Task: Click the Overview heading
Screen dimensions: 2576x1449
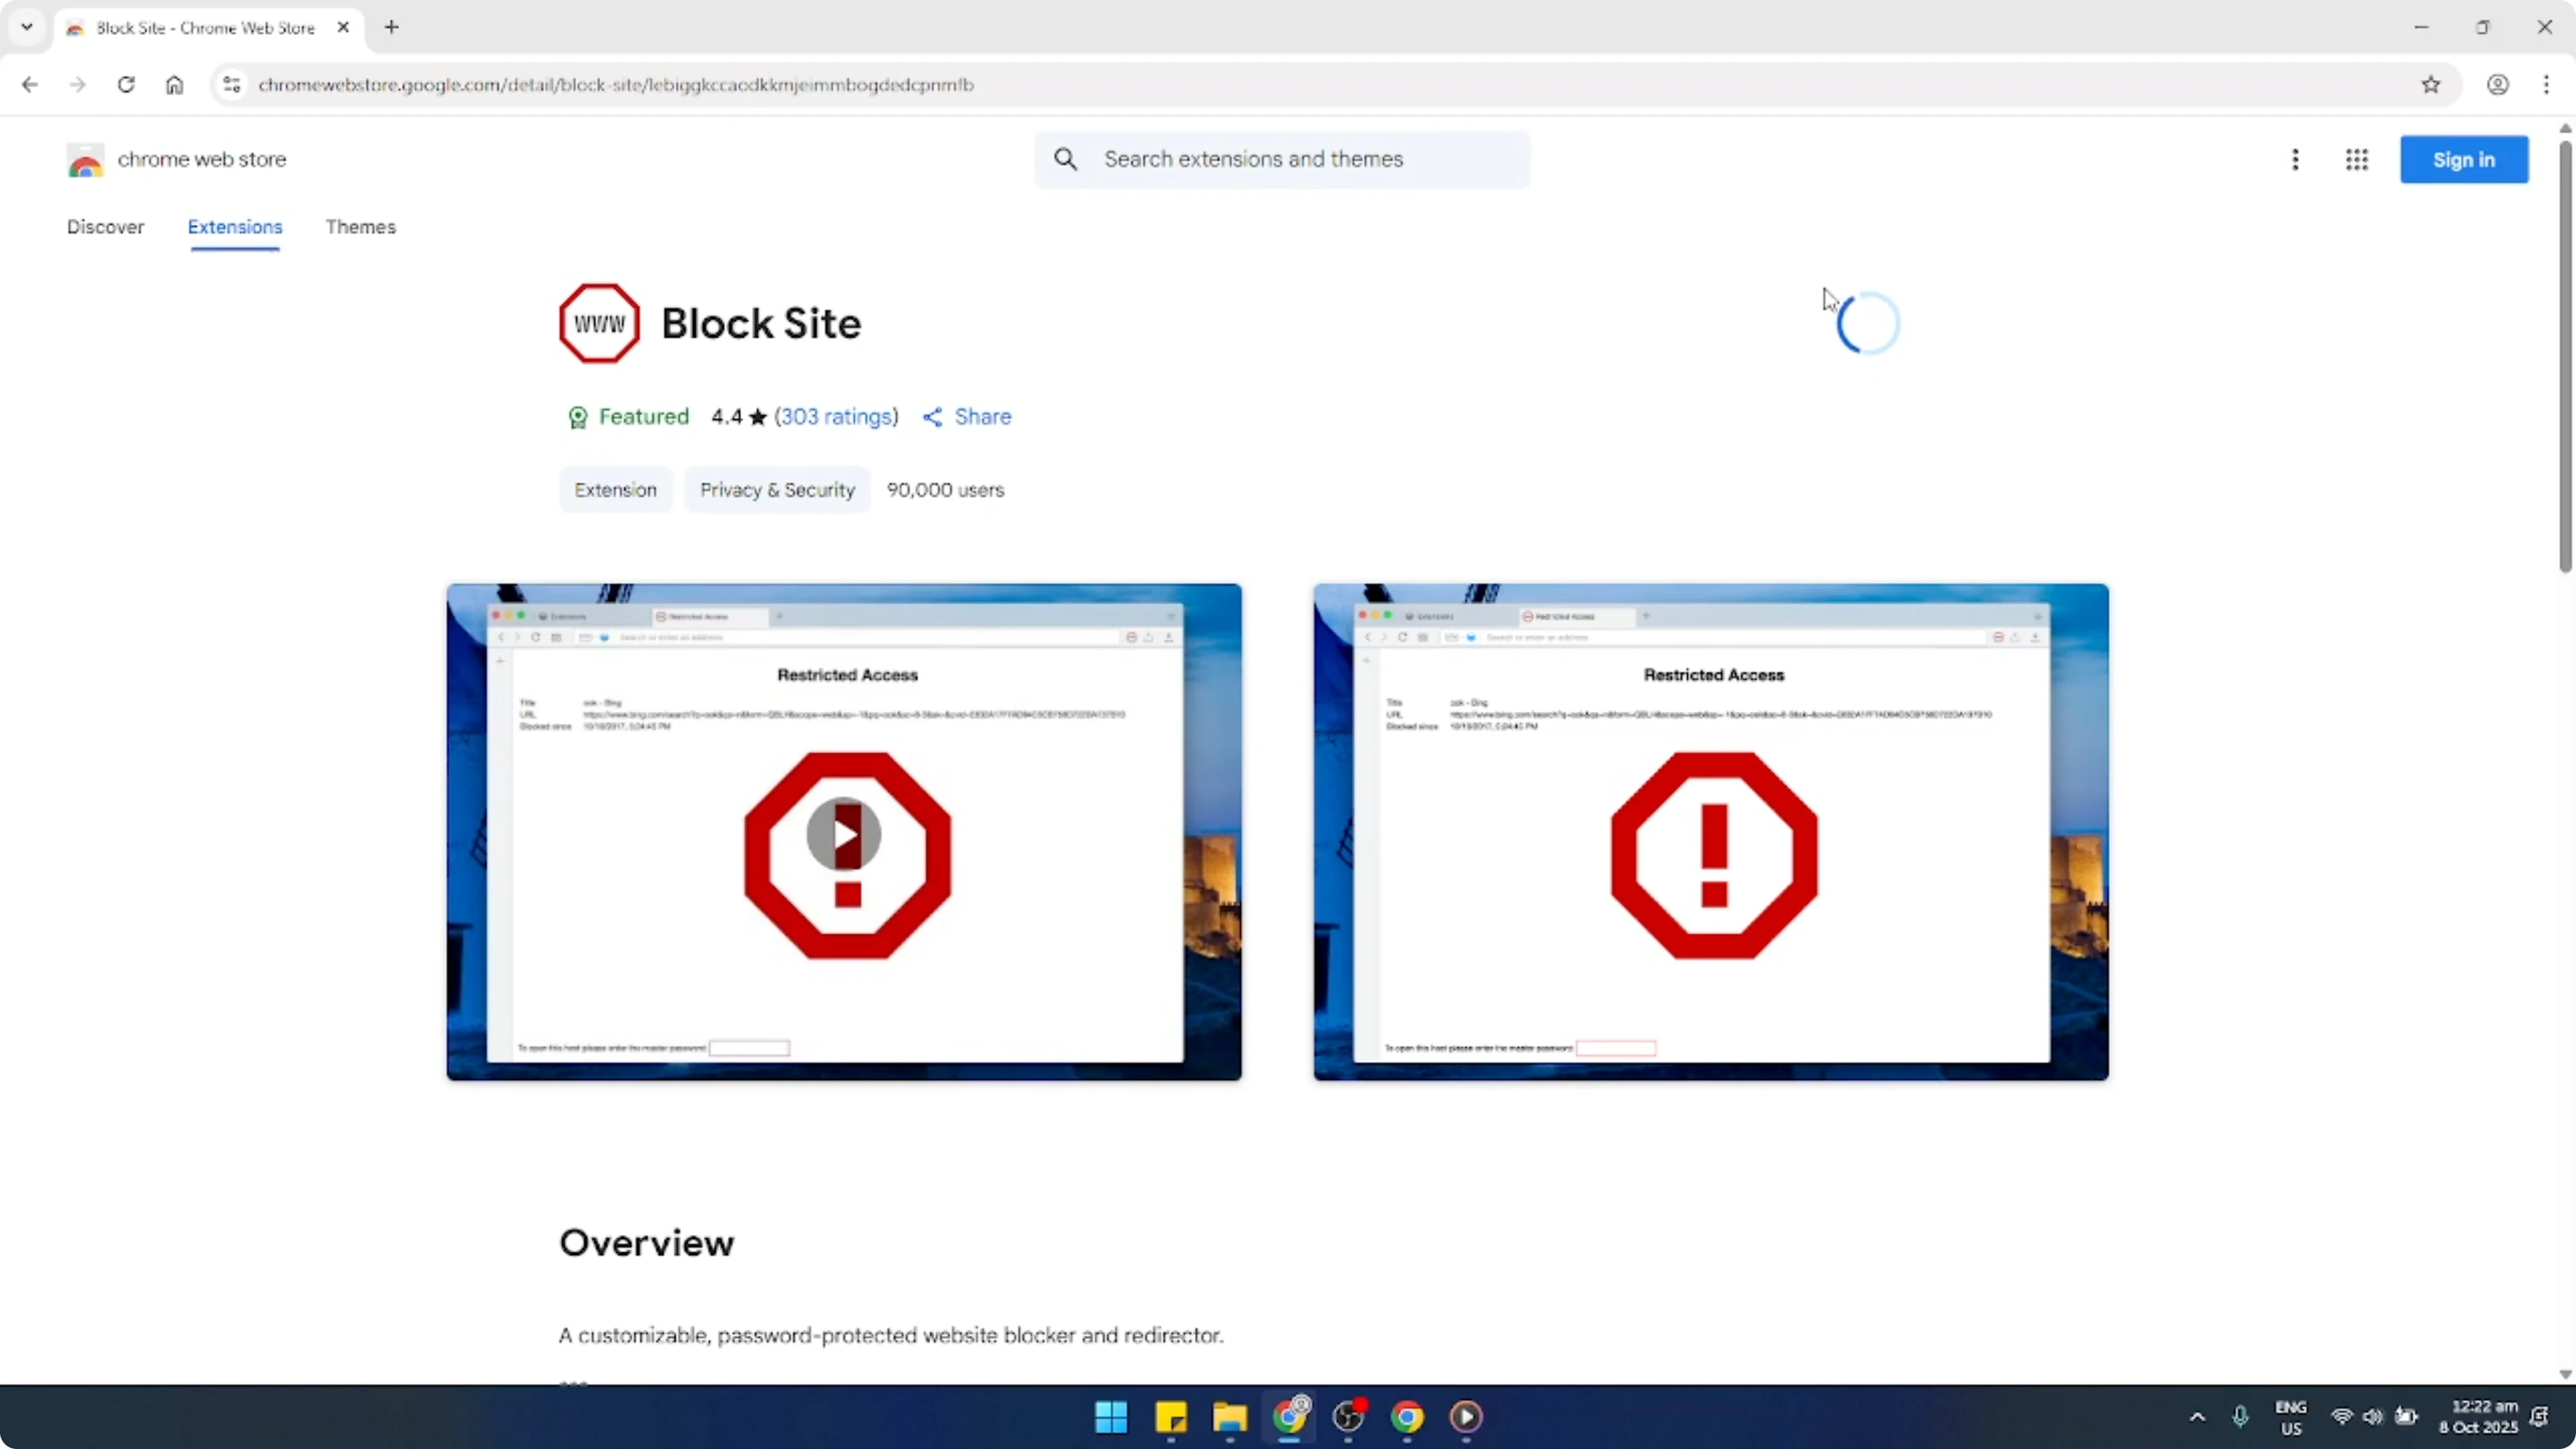Action: (647, 1242)
